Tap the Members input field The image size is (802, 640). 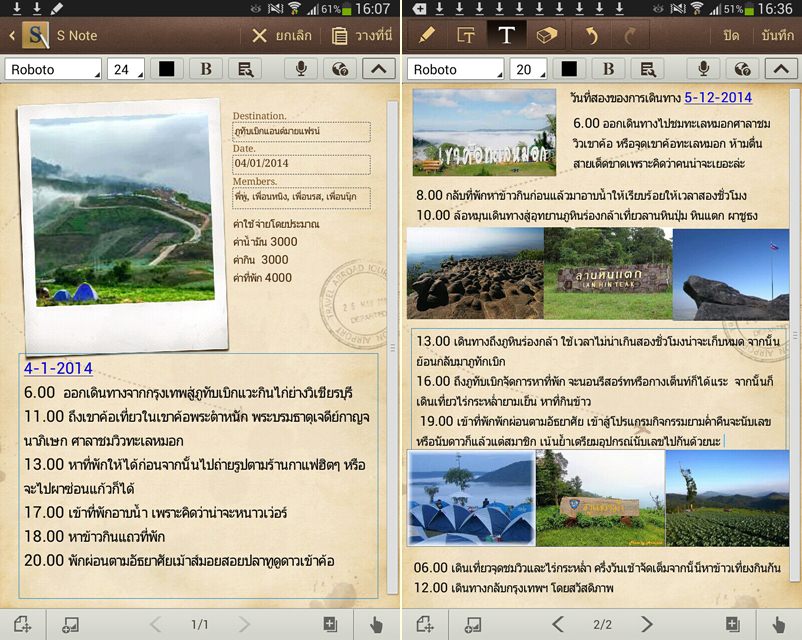click(x=301, y=197)
